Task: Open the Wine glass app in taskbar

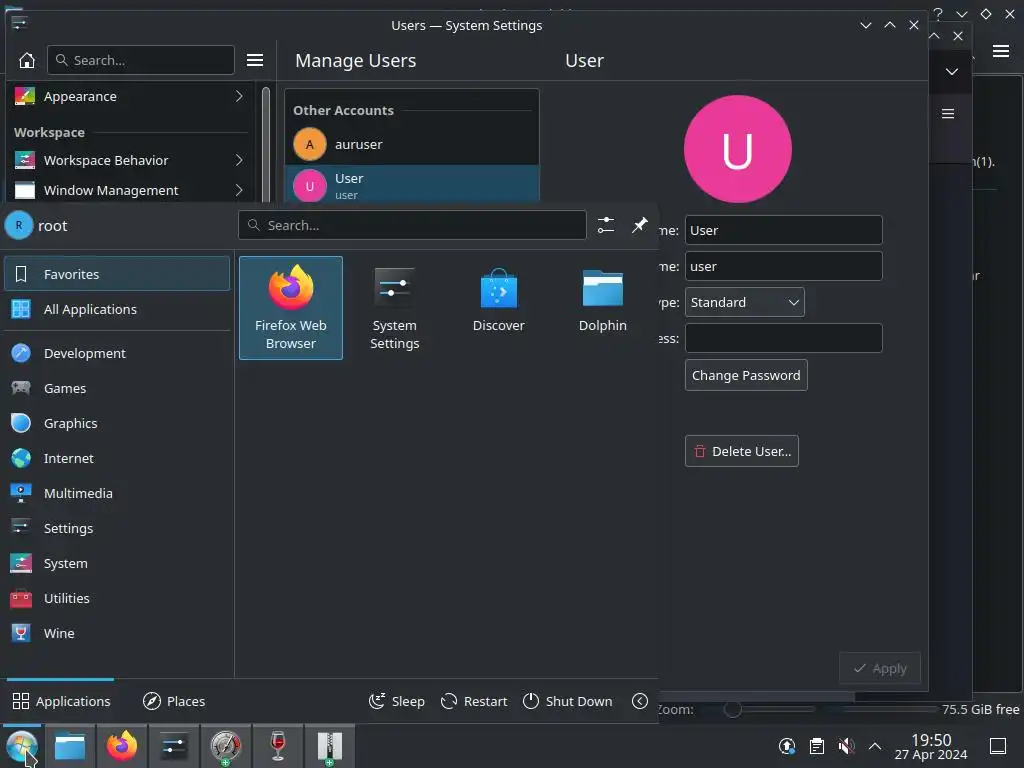Action: point(278,746)
